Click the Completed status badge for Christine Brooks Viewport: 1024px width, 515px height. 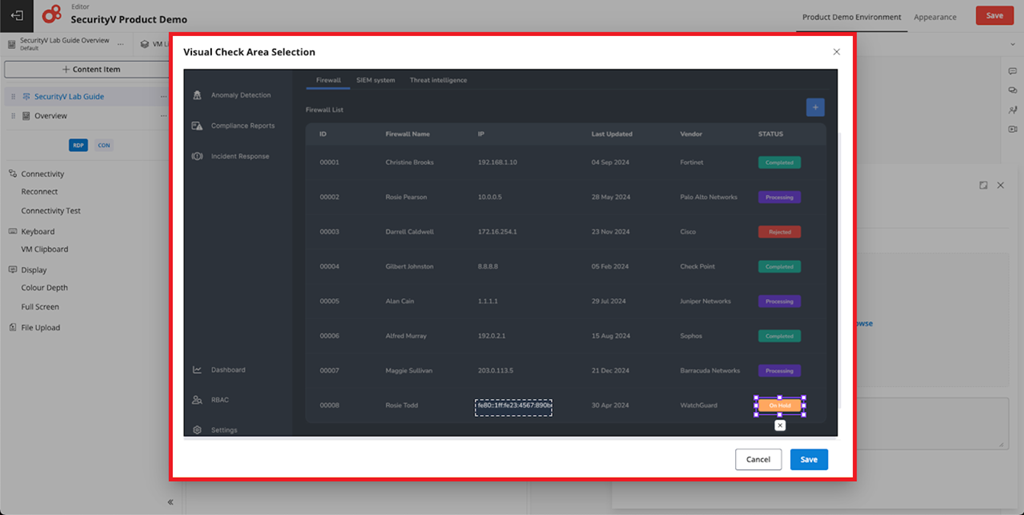[779, 163]
